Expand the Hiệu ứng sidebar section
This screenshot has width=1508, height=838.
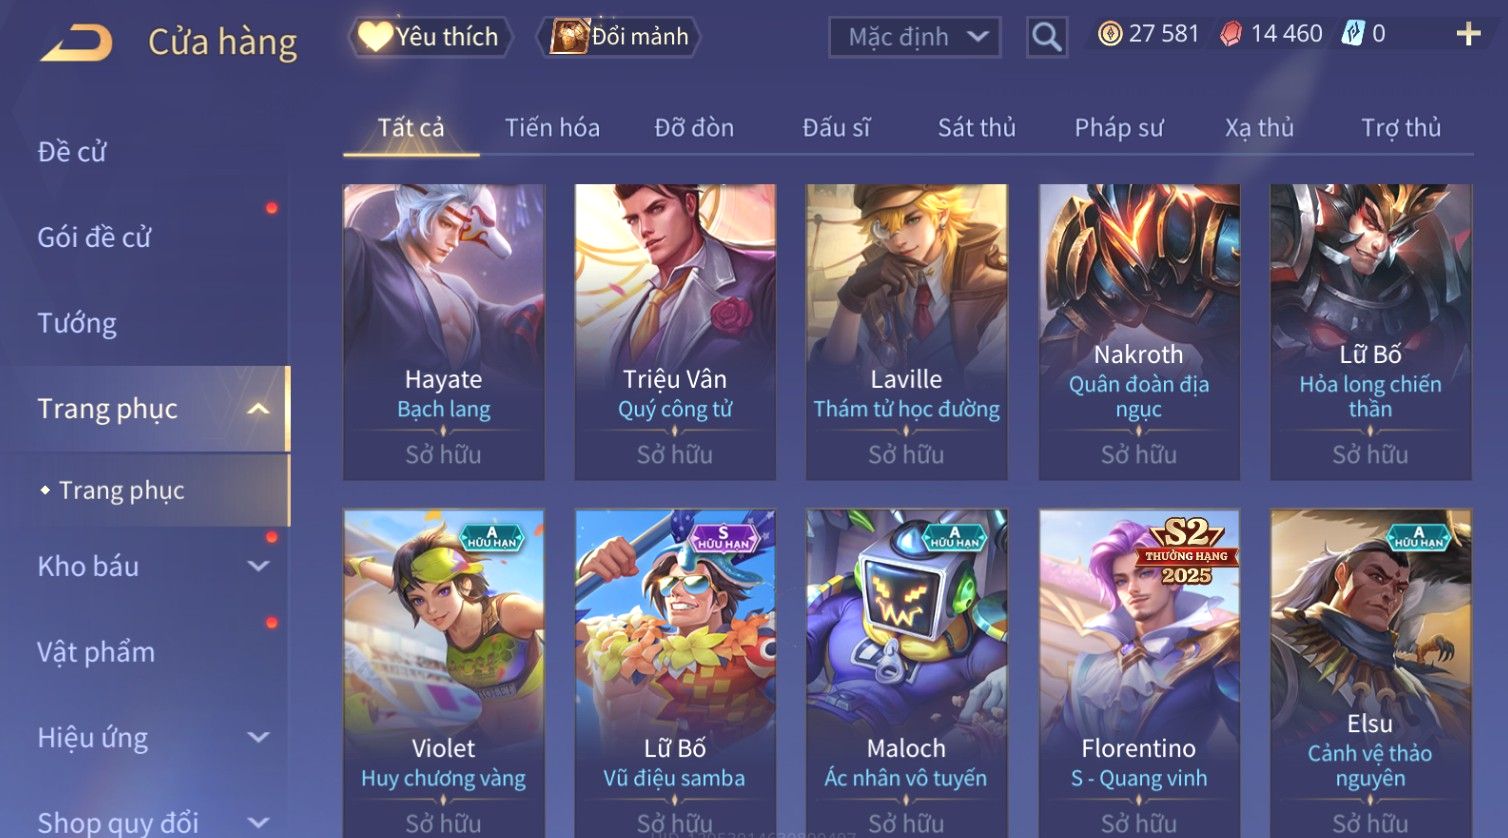(x=258, y=738)
